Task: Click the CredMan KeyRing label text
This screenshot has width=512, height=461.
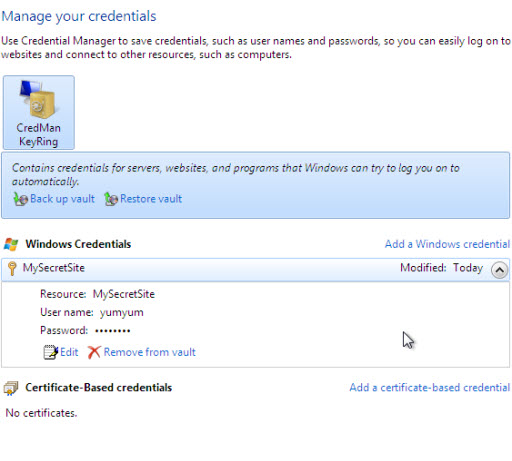Action: 38,135
